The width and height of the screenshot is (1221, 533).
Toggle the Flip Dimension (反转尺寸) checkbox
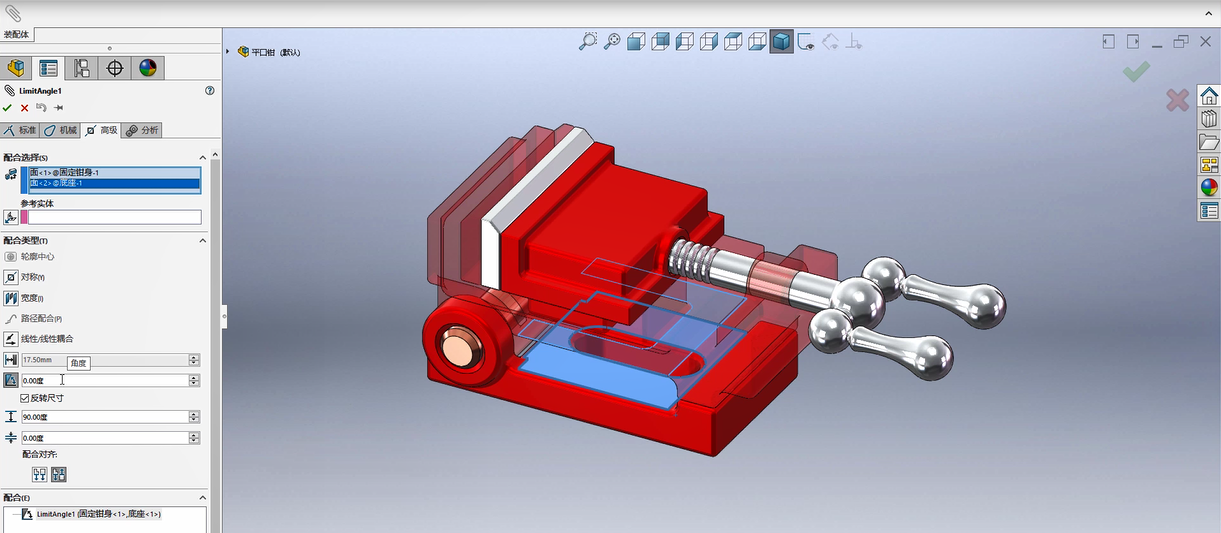[x=25, y=398]
